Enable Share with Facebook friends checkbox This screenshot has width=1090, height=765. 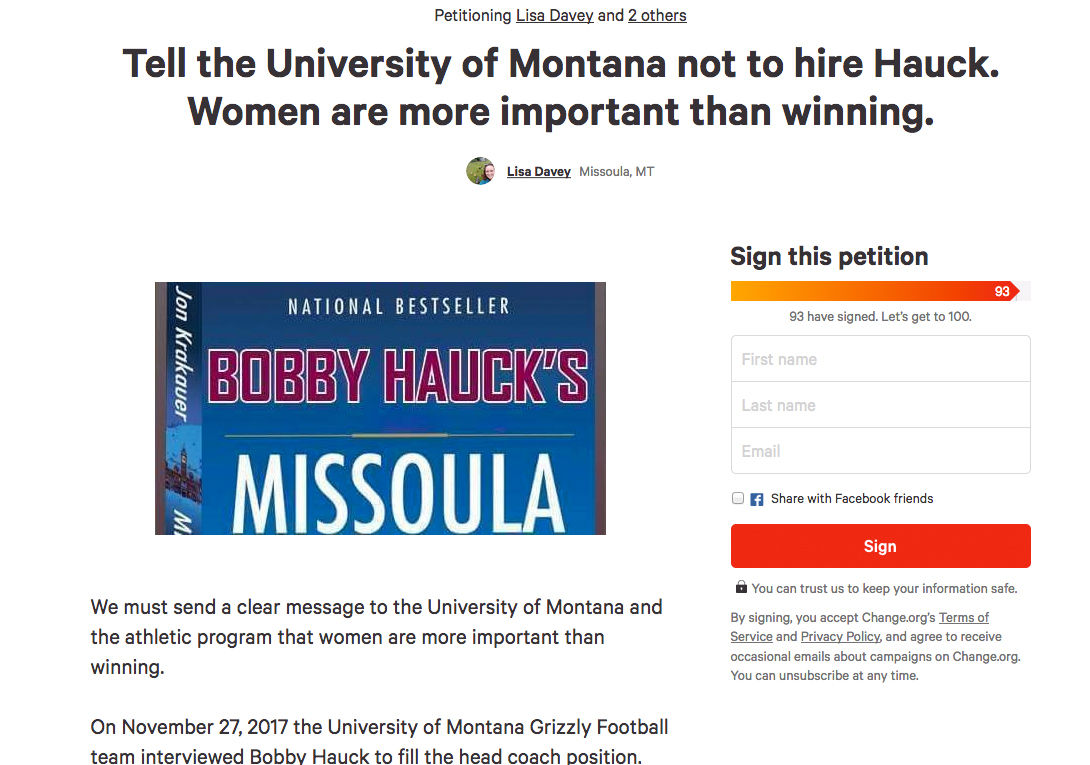pyautogui.click(x=738, y=498)
